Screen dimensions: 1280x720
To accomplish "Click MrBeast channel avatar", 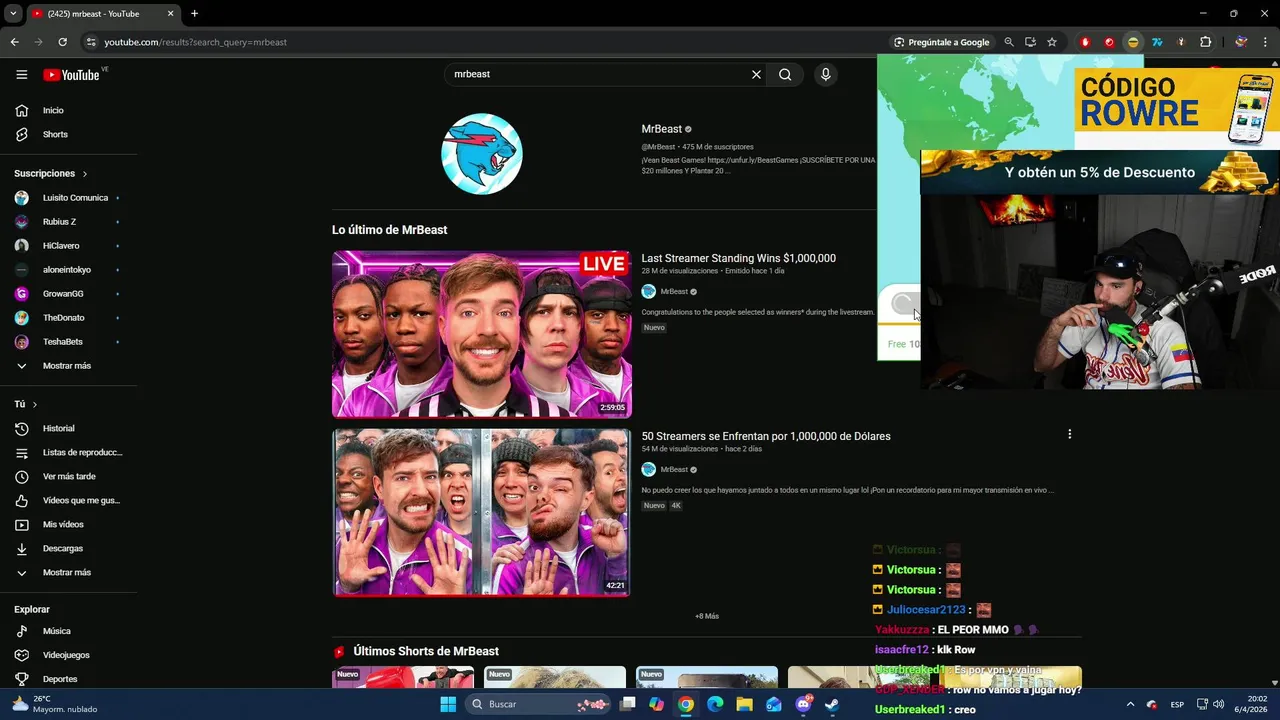I will [482, 154].
